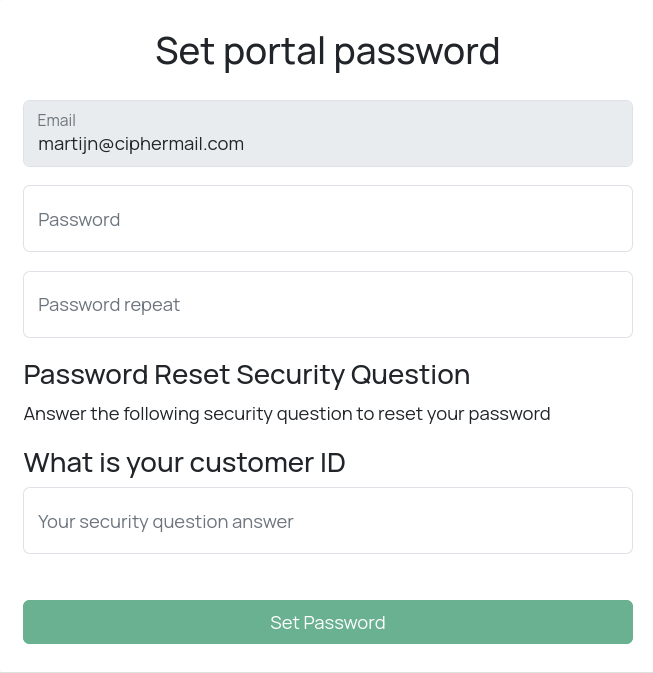Click the Set portal password heading

tap(327, 51)
